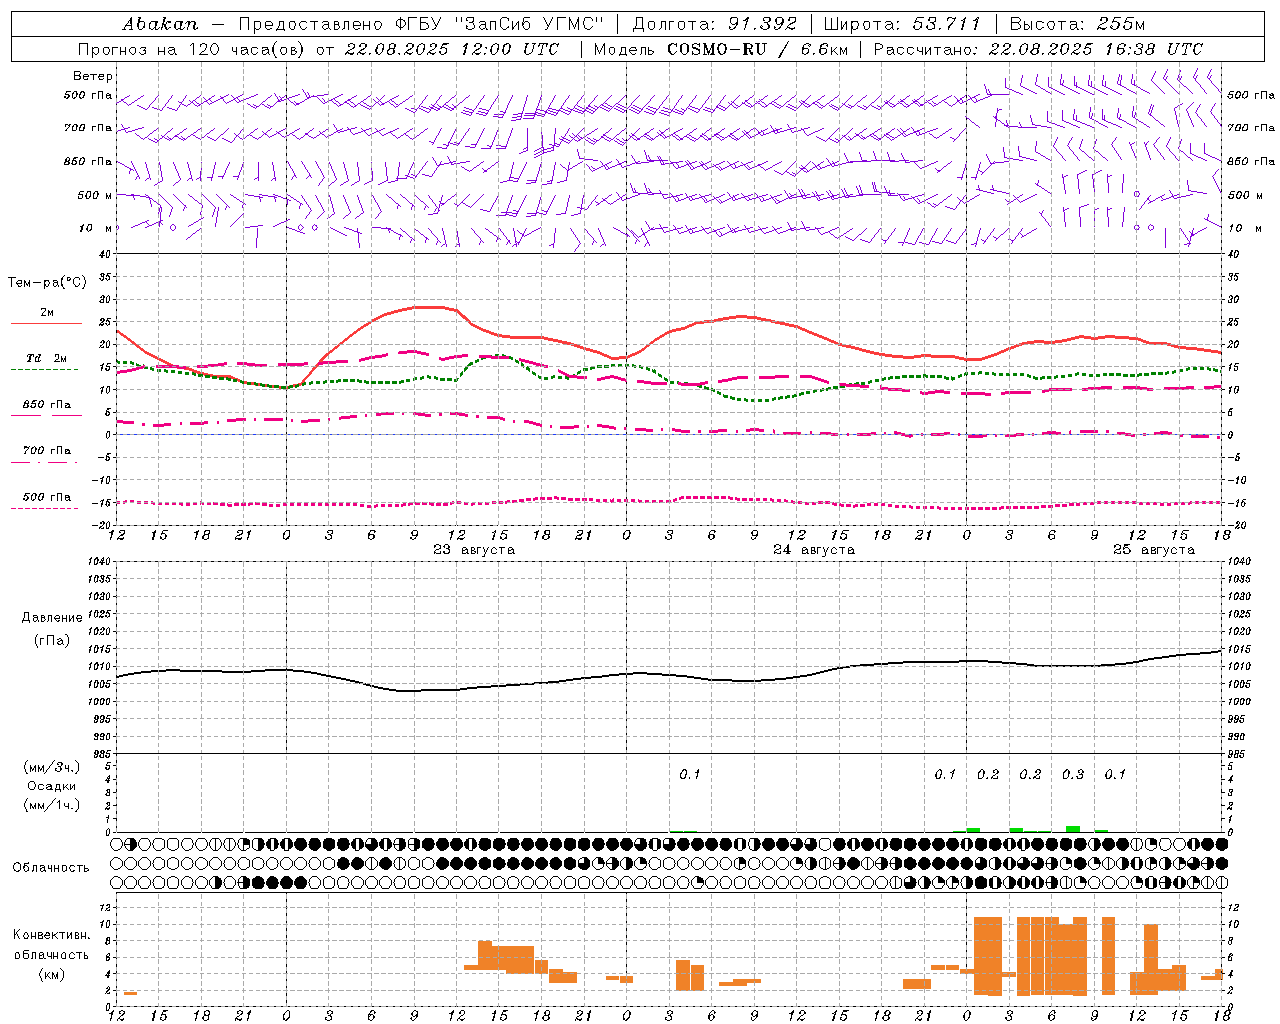Click the "Модель COSMO-RU / 6.6км" text
Viewport: 1280px width, 1024px height.
coord(720,49)
